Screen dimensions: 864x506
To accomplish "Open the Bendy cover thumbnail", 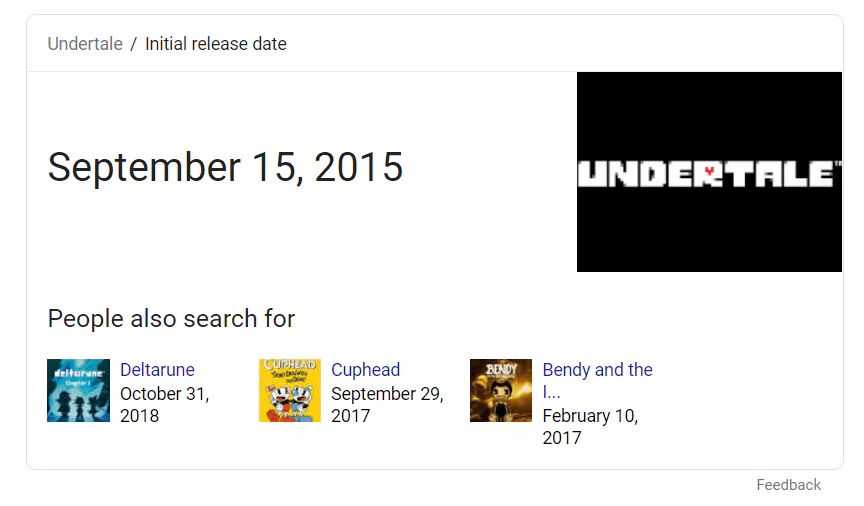I will (x=500, y=390).
